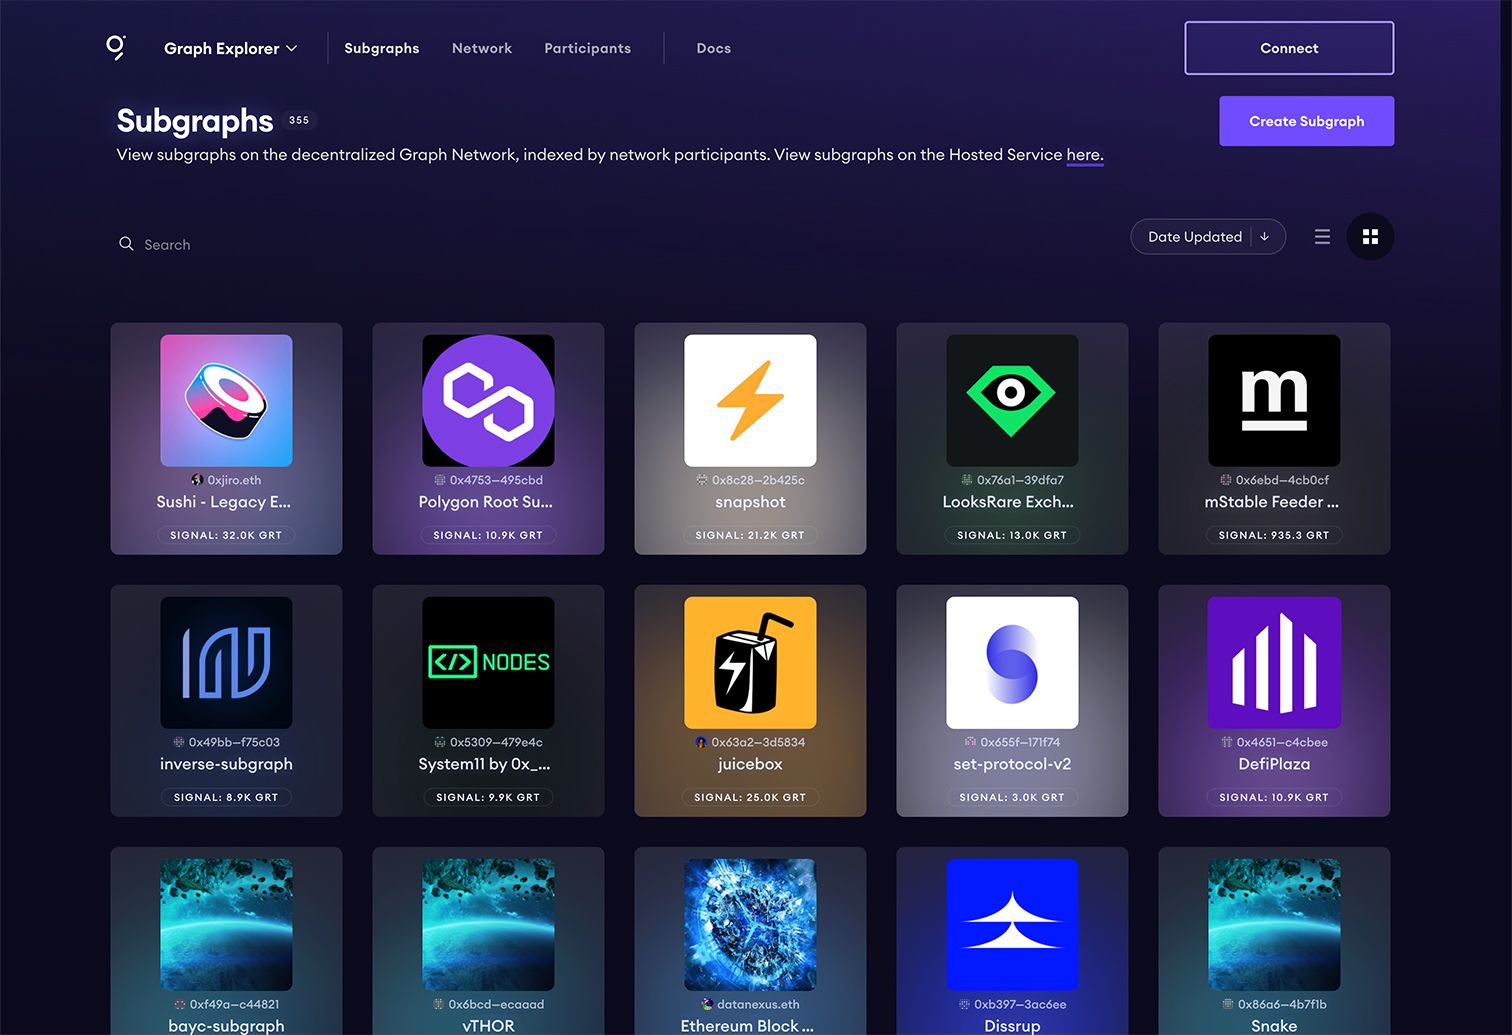This screenshot has width=1512, height=1035.
Task: Switch to list view
Action: 1322,237
